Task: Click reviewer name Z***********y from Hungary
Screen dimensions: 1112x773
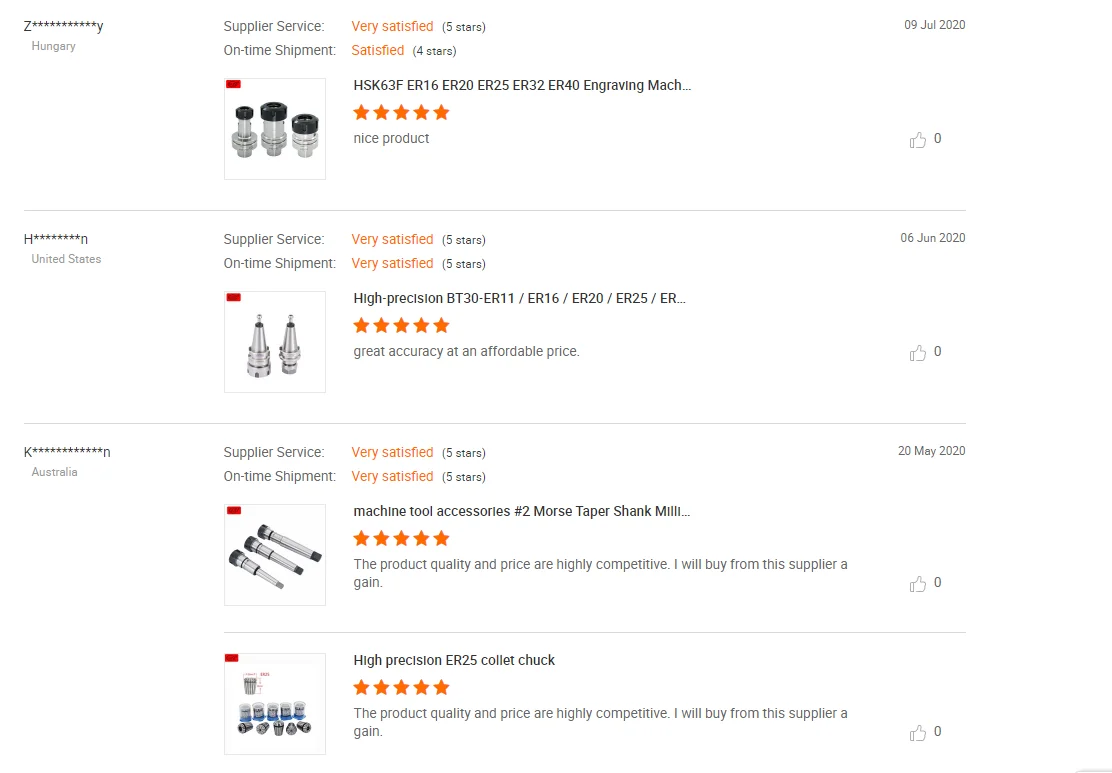Action: [x=63, y=26]
